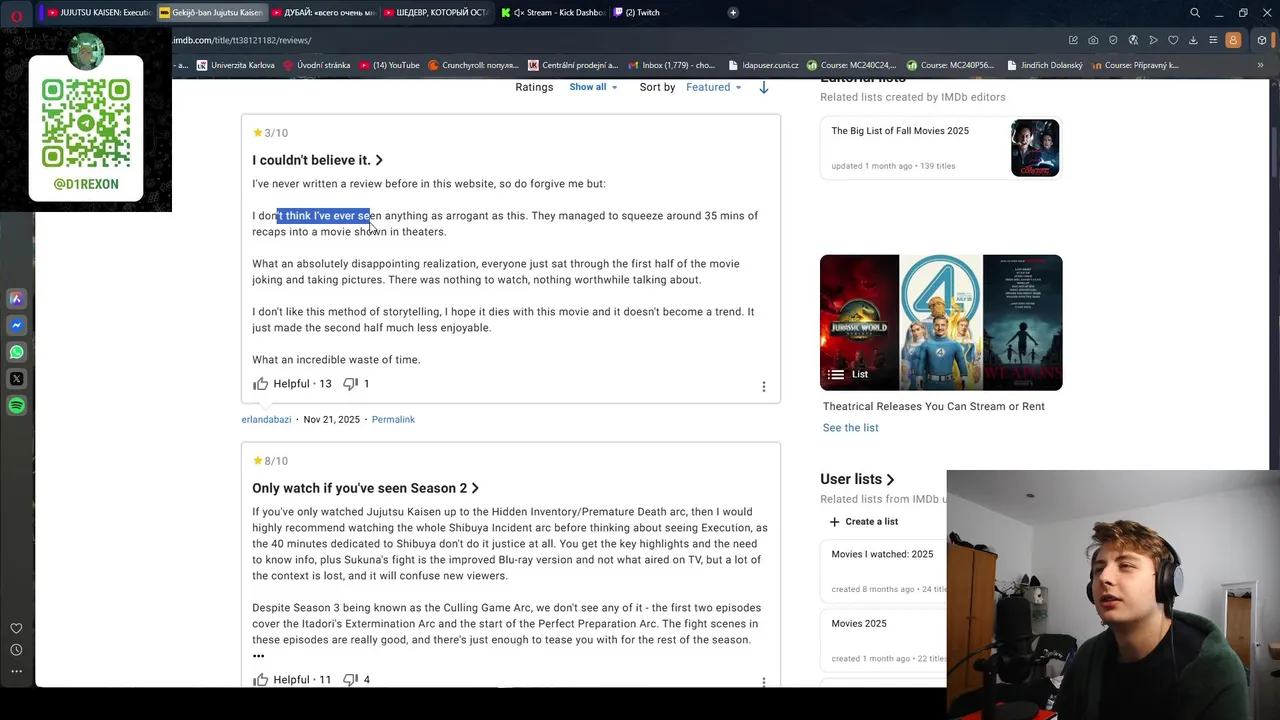Viewport: 1280px width, 720px height.
Task: Open sidebar three-dots setup menu
Action: (16, 671)
